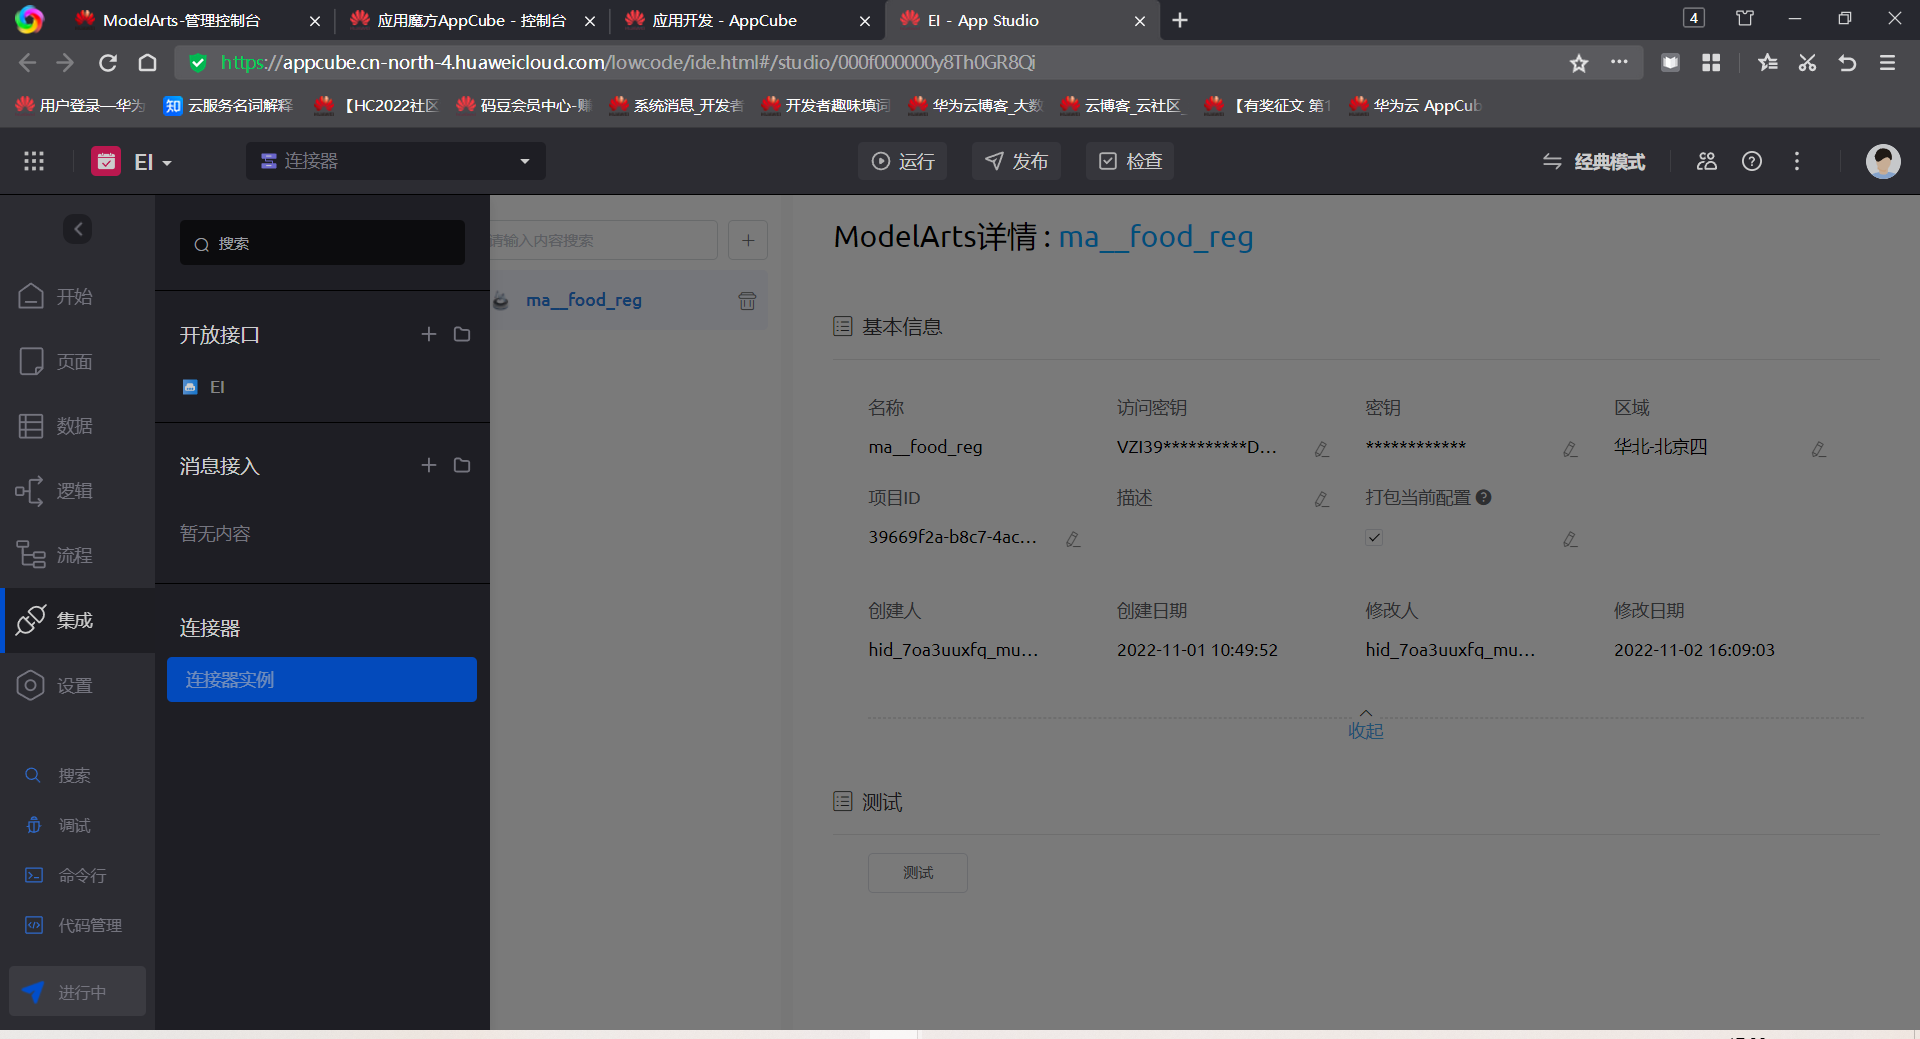Open the 命令行 command line tool
The height and width of the screenshot is (1039, 1920).
tap(66, 875)
